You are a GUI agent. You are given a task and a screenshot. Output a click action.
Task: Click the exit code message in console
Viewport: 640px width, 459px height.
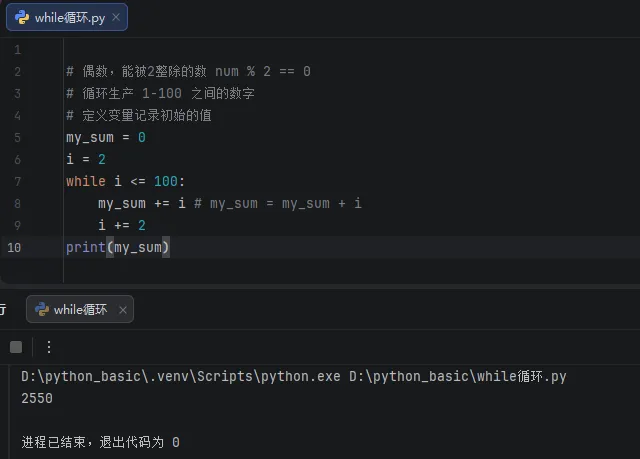(100, 442)
